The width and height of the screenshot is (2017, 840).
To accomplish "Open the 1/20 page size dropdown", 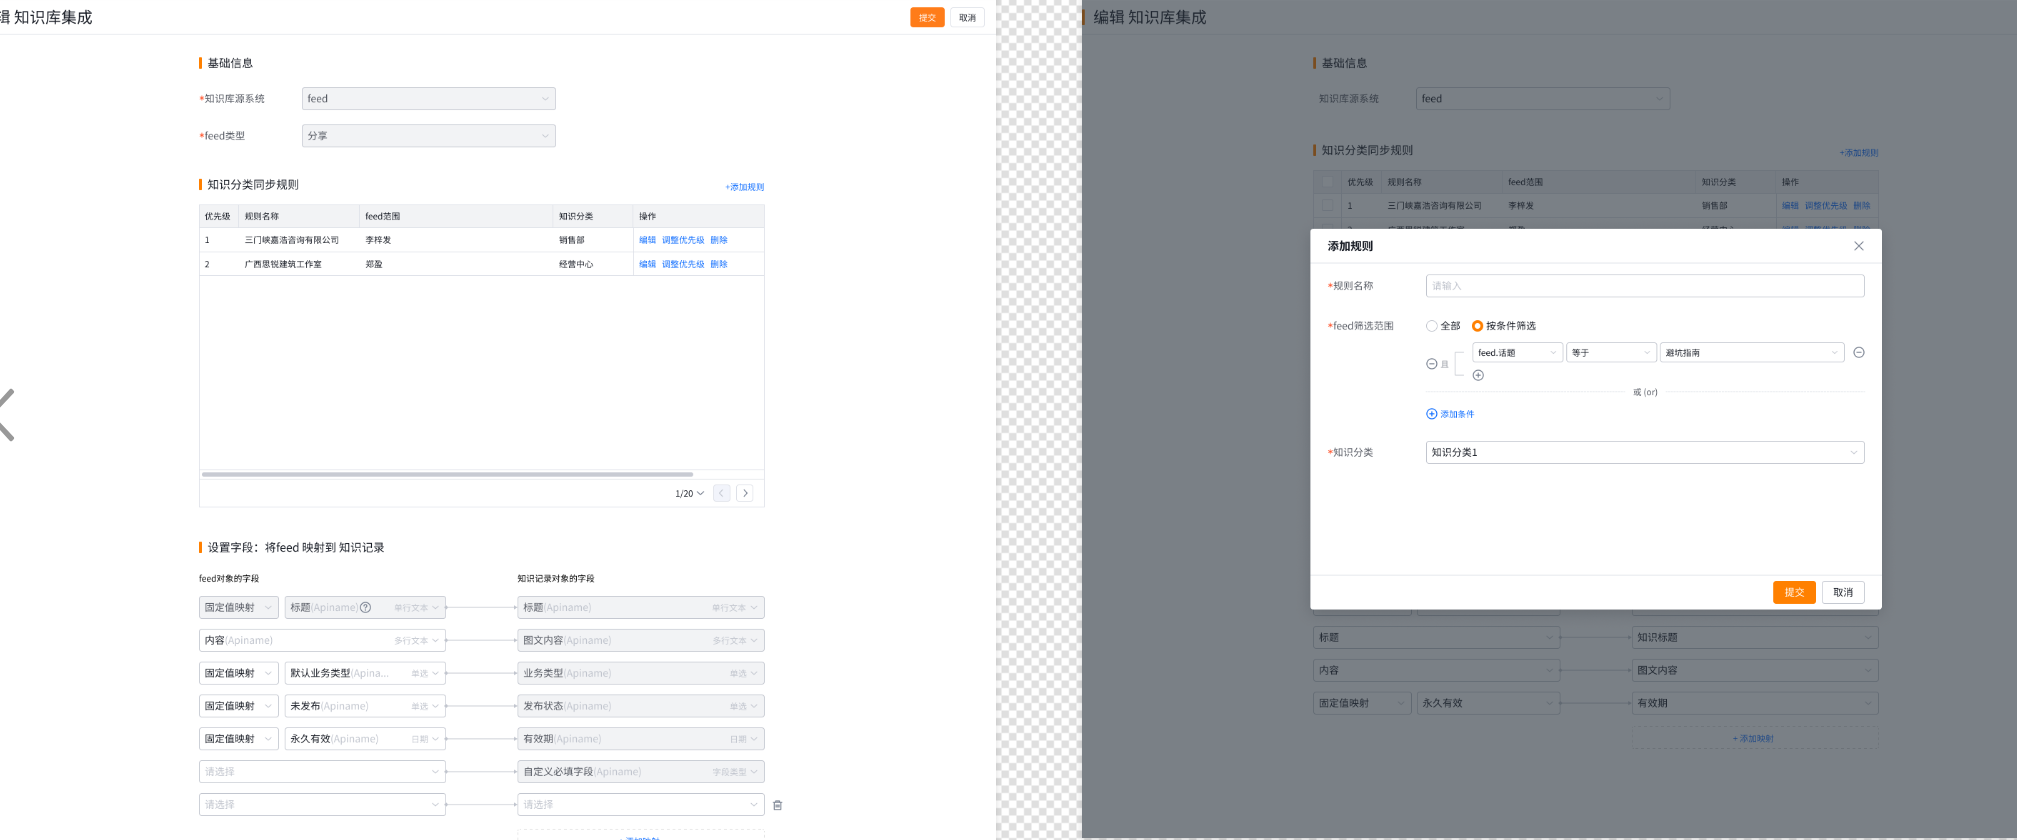I will [x=689, y=493].
